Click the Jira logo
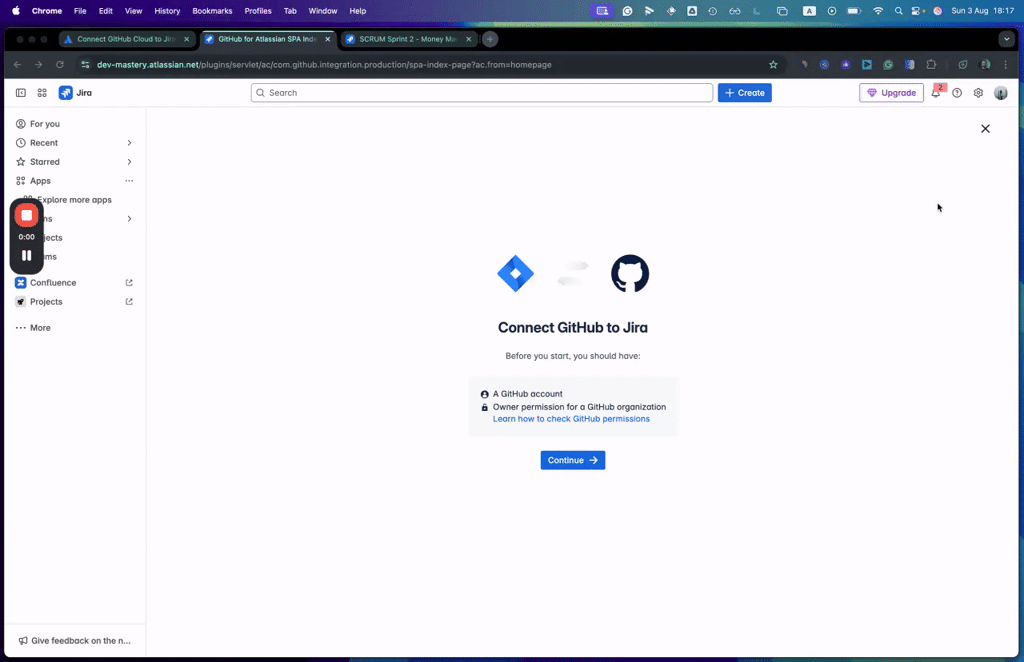1024x662 pixels. tap(75, 93)
